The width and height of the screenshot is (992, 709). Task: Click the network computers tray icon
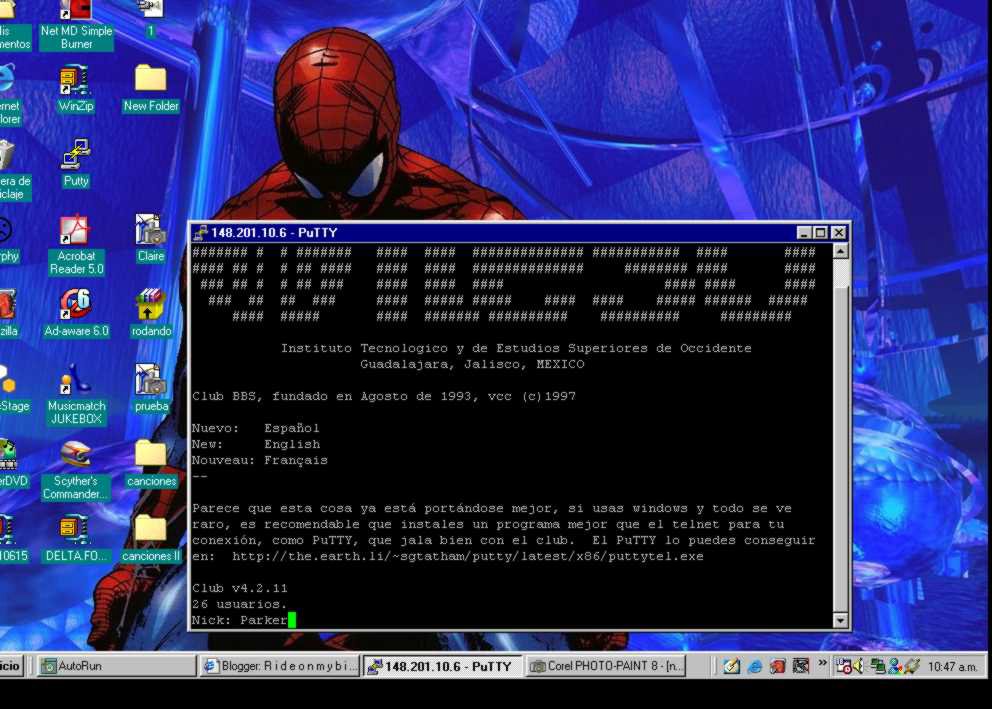(877, 666)
